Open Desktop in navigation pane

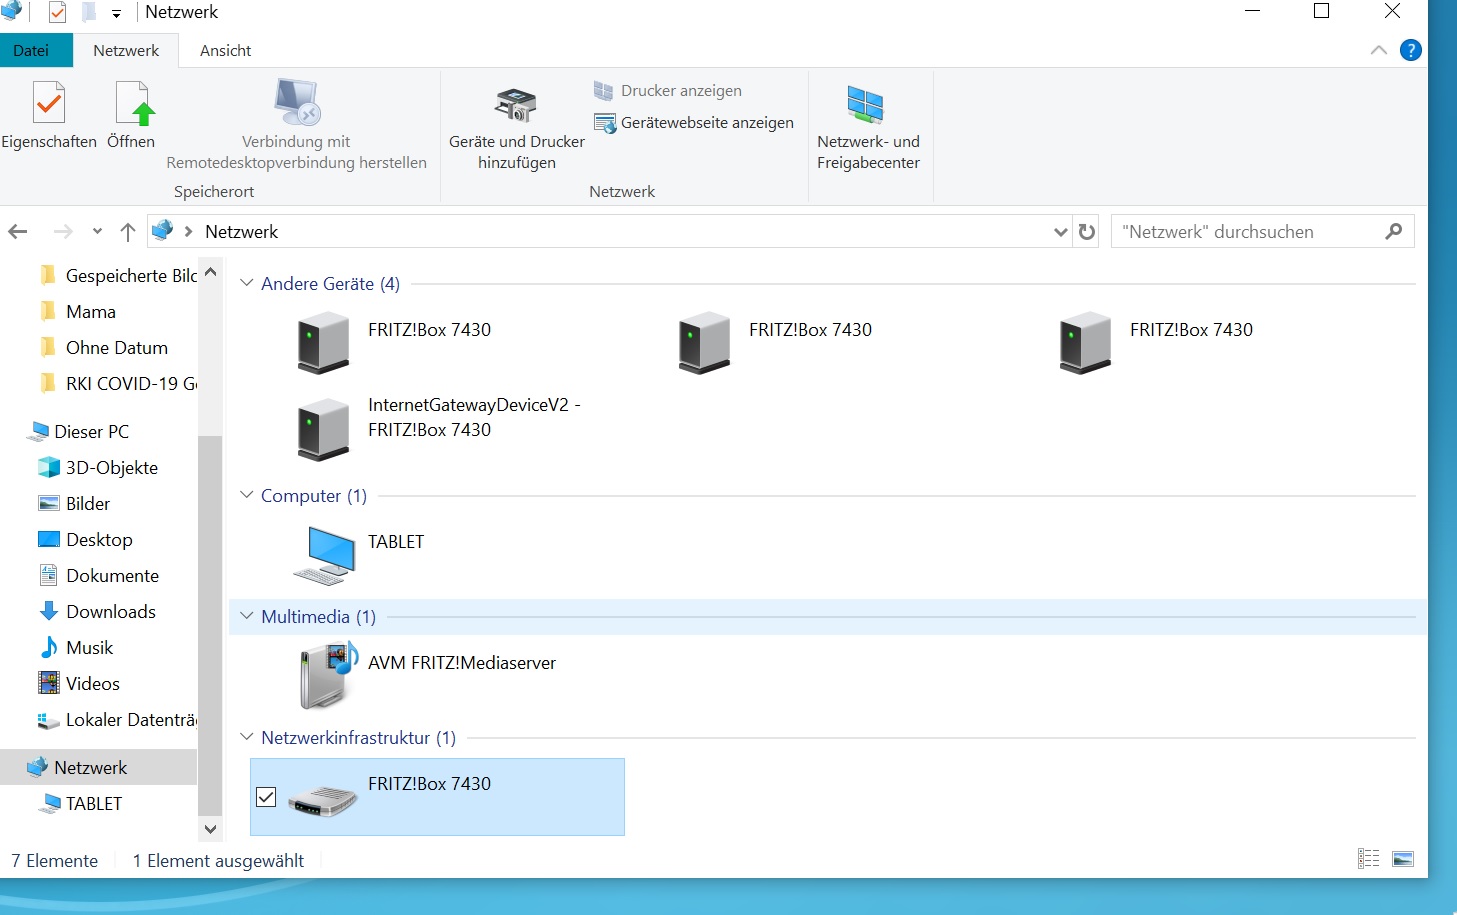(86, 539)
